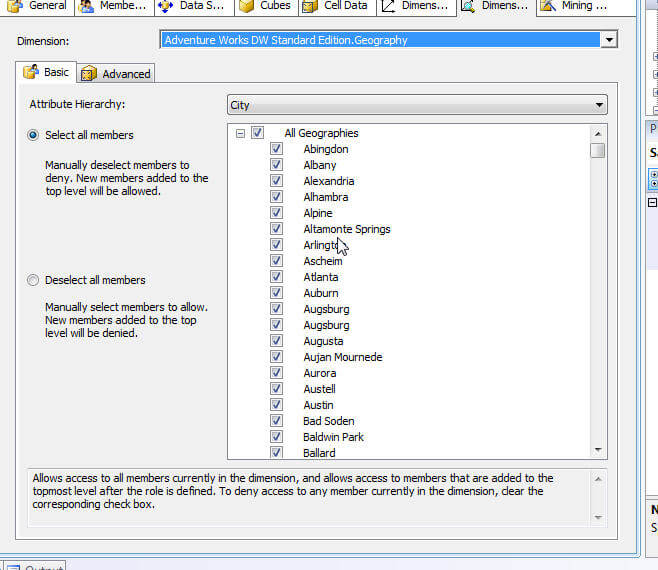The width and height of the screenshot is (658, 570).
Task: Click the Cubes tab cube icon
Action: coord(246,6)
